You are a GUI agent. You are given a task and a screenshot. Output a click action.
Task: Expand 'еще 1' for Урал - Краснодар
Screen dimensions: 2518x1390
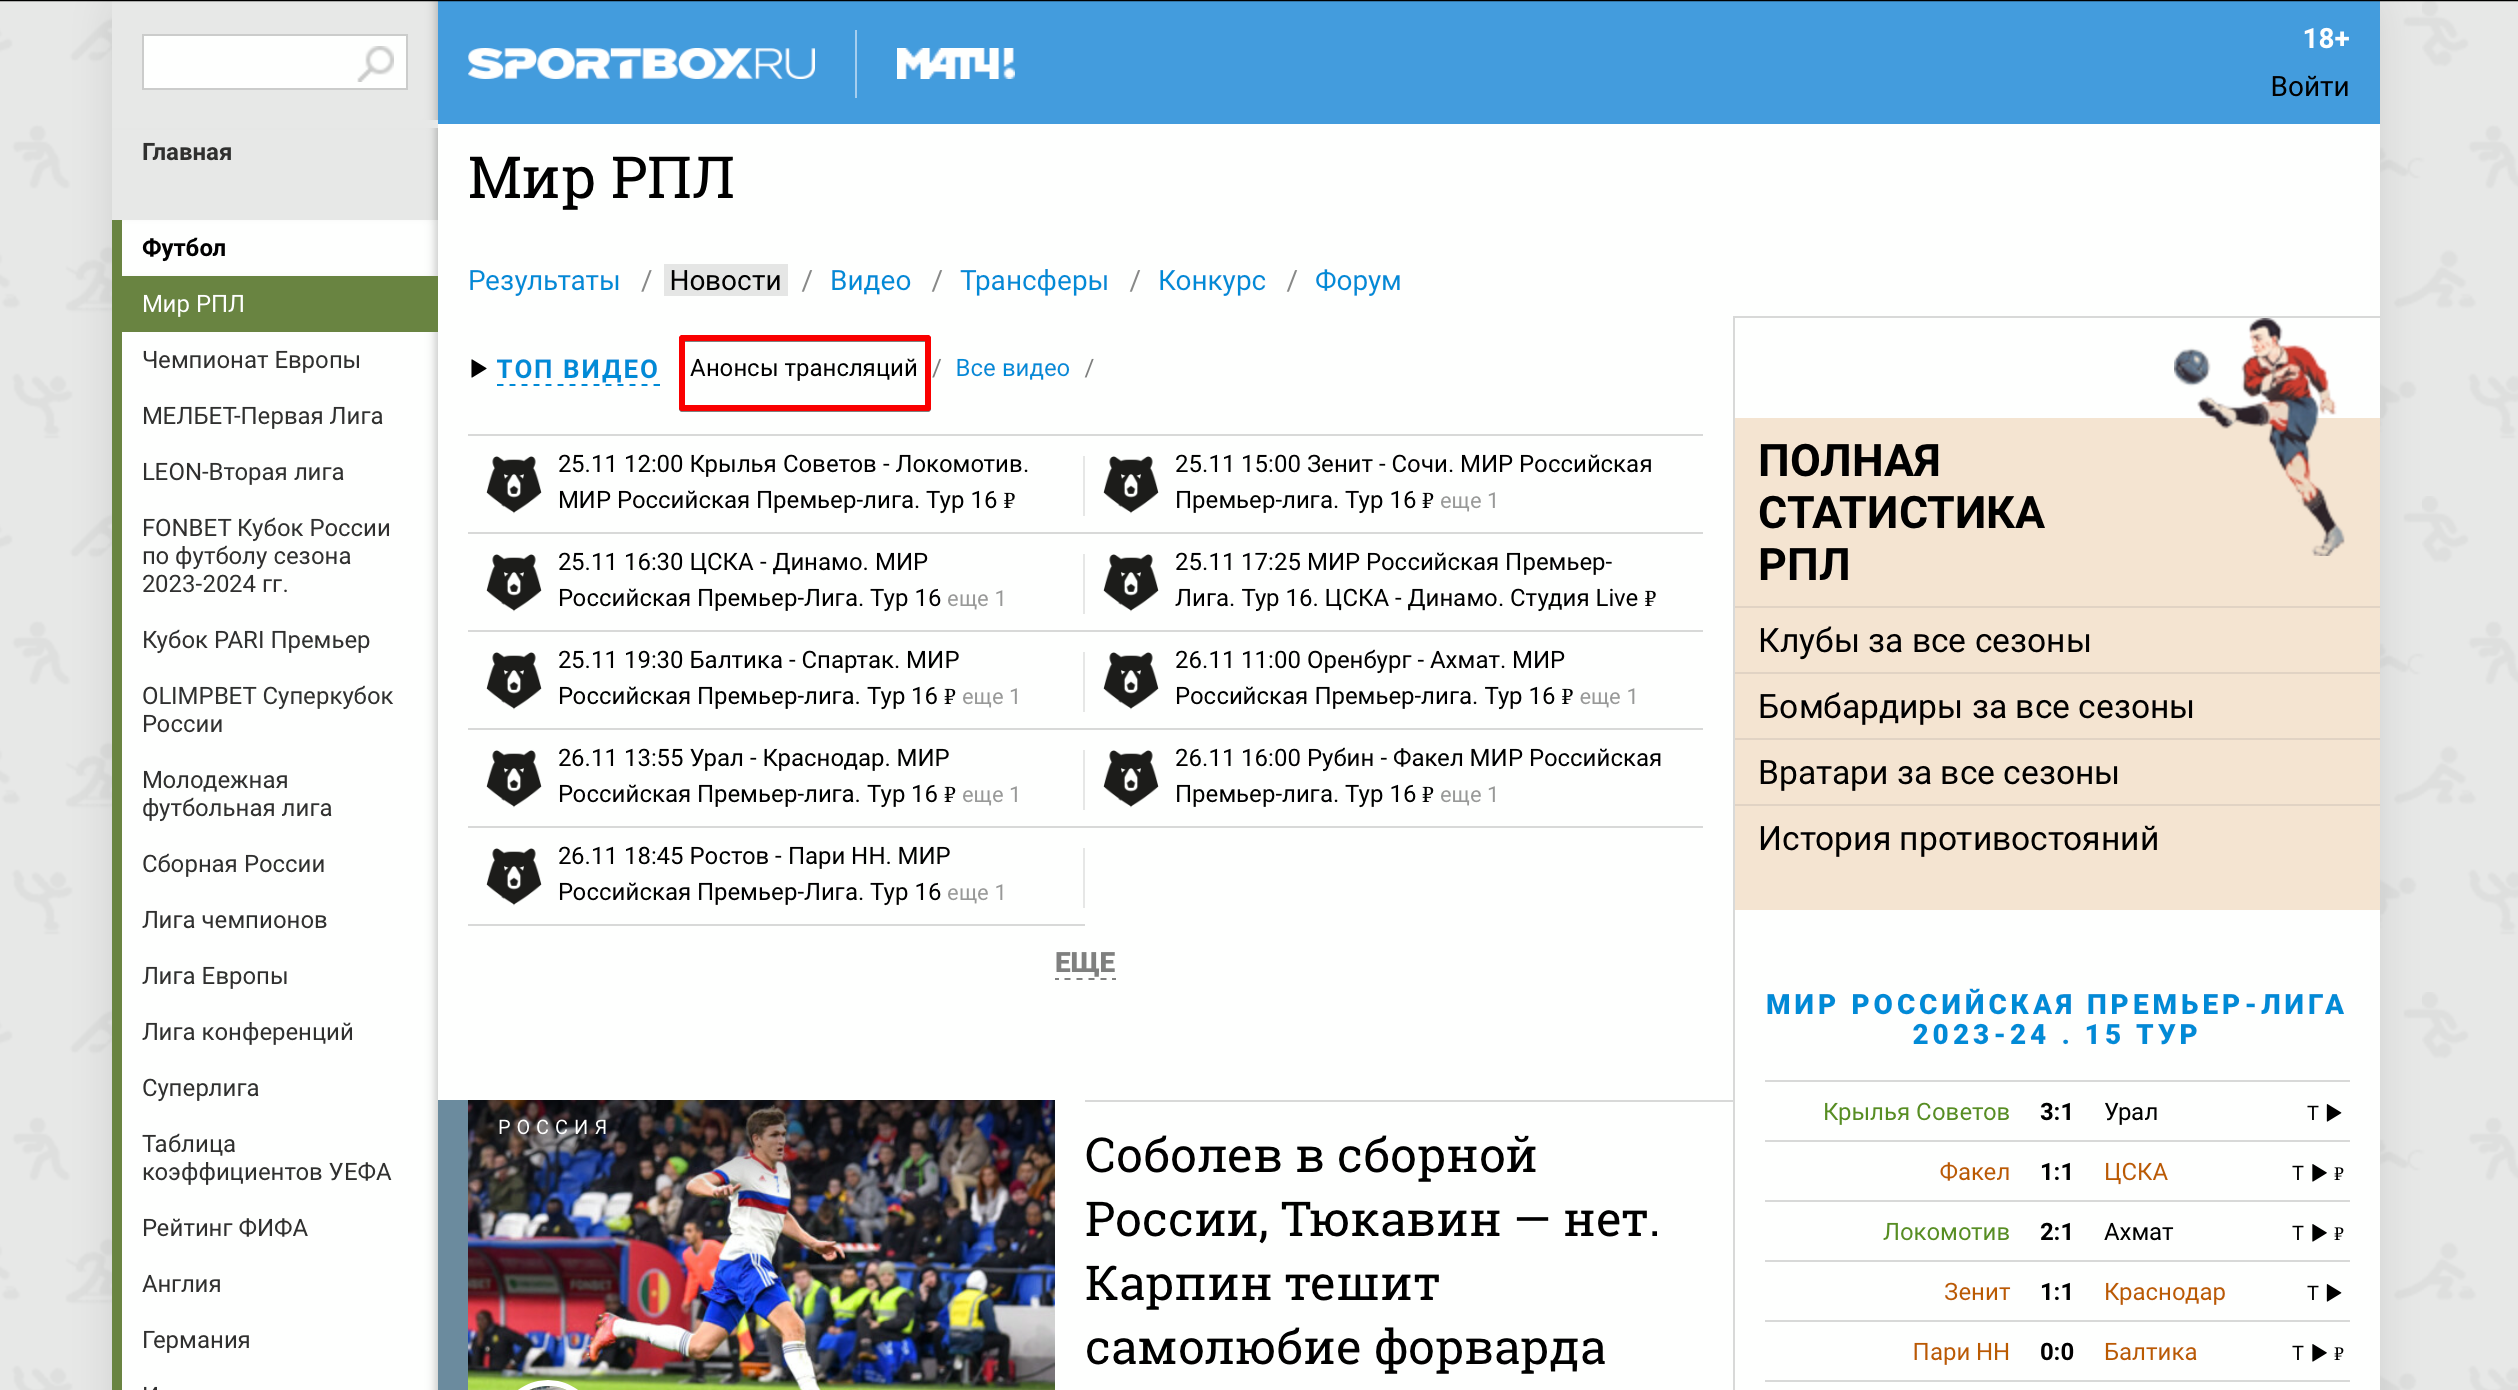click(990, 795)
